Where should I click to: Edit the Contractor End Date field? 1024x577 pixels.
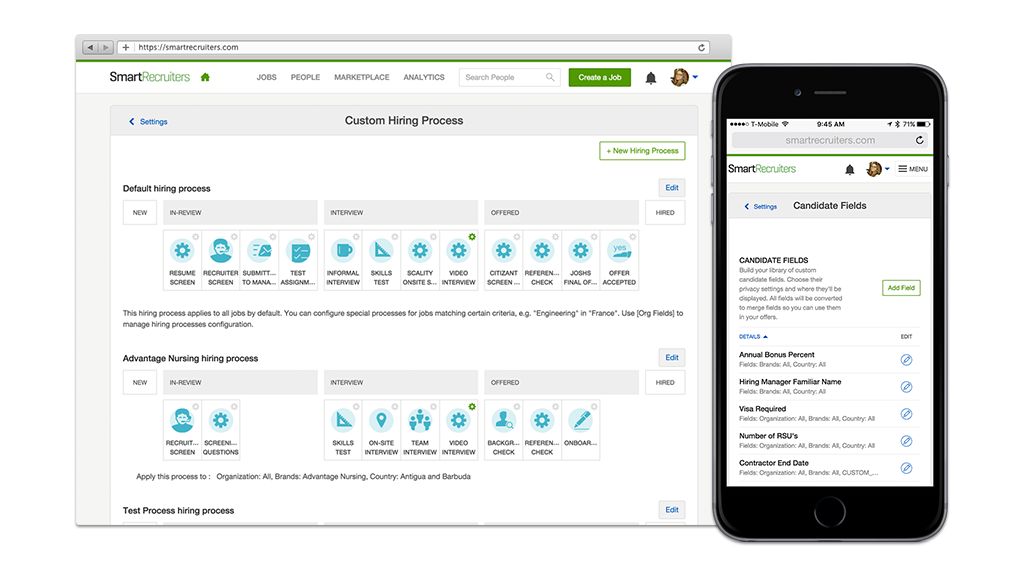click(906, 468)
